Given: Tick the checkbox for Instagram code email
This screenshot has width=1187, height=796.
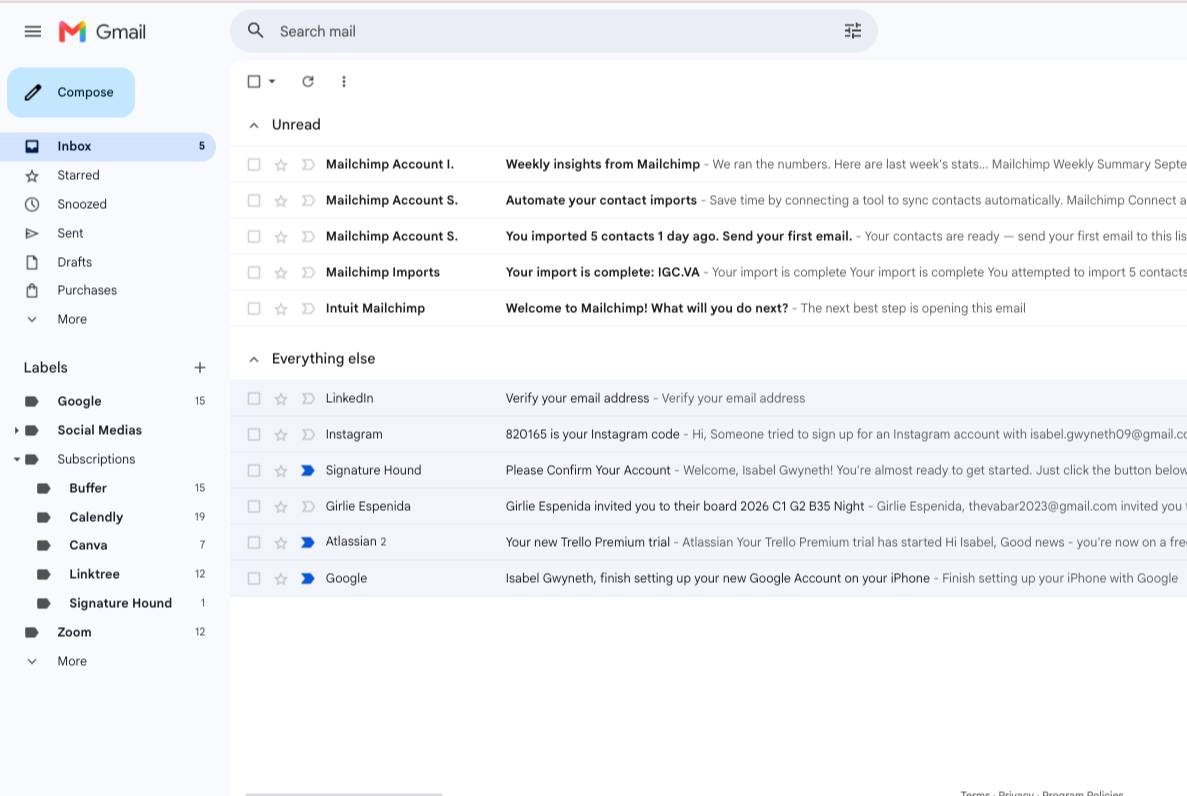Looking at the screenshot, I should (x=254, y=435).
